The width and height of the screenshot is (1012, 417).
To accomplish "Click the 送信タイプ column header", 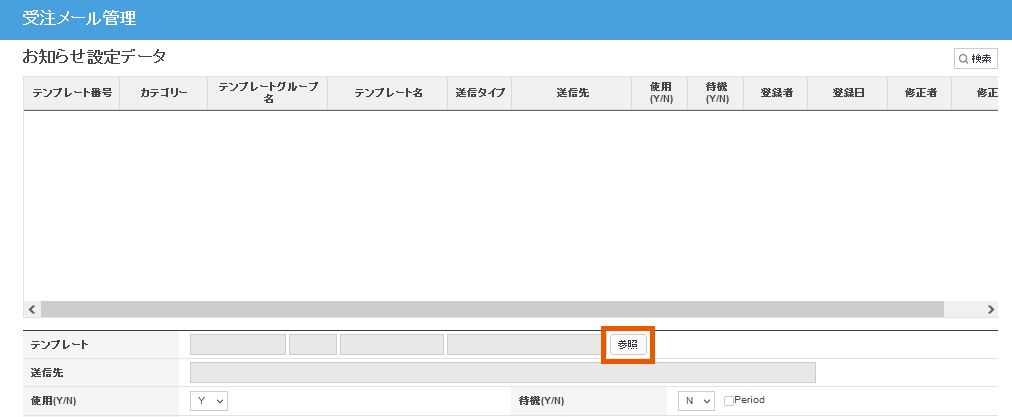I will click(x=480, y=93).
